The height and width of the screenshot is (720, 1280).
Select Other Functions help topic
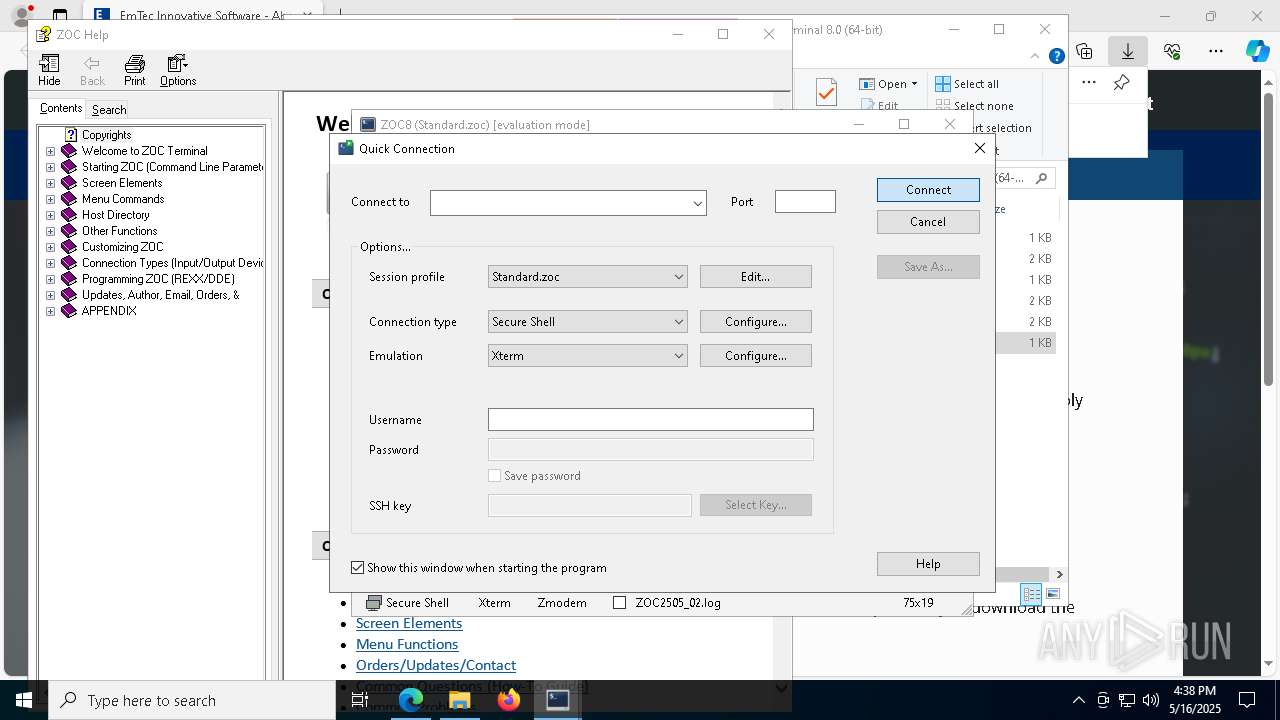(x=119, y=231)
